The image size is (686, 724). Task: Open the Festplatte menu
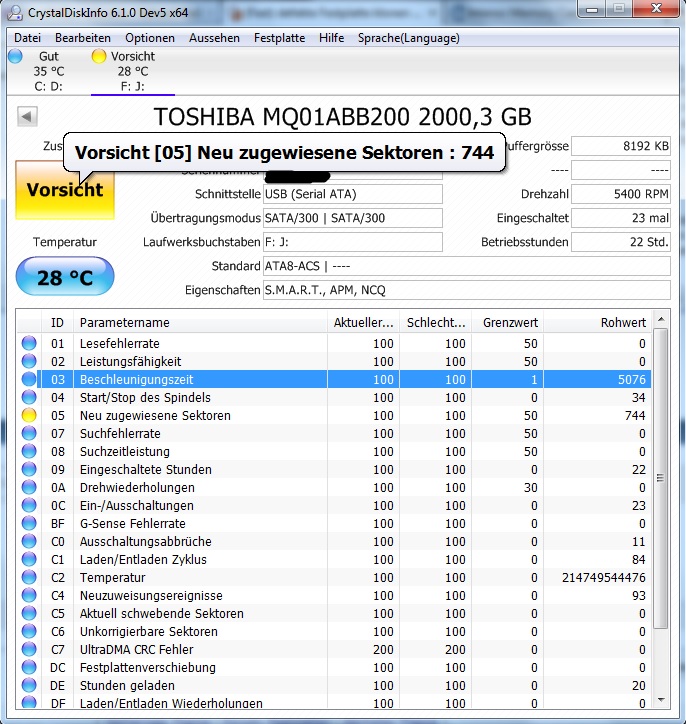pyautogui.click(x=279, y=38)
